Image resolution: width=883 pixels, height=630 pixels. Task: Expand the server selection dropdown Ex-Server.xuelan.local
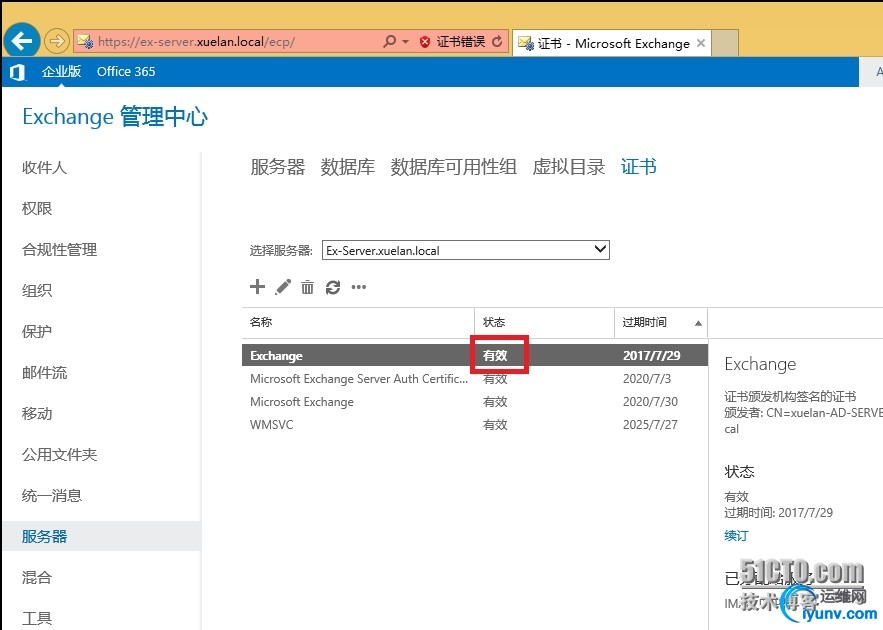pyautogui.click(x=466, y=250)
